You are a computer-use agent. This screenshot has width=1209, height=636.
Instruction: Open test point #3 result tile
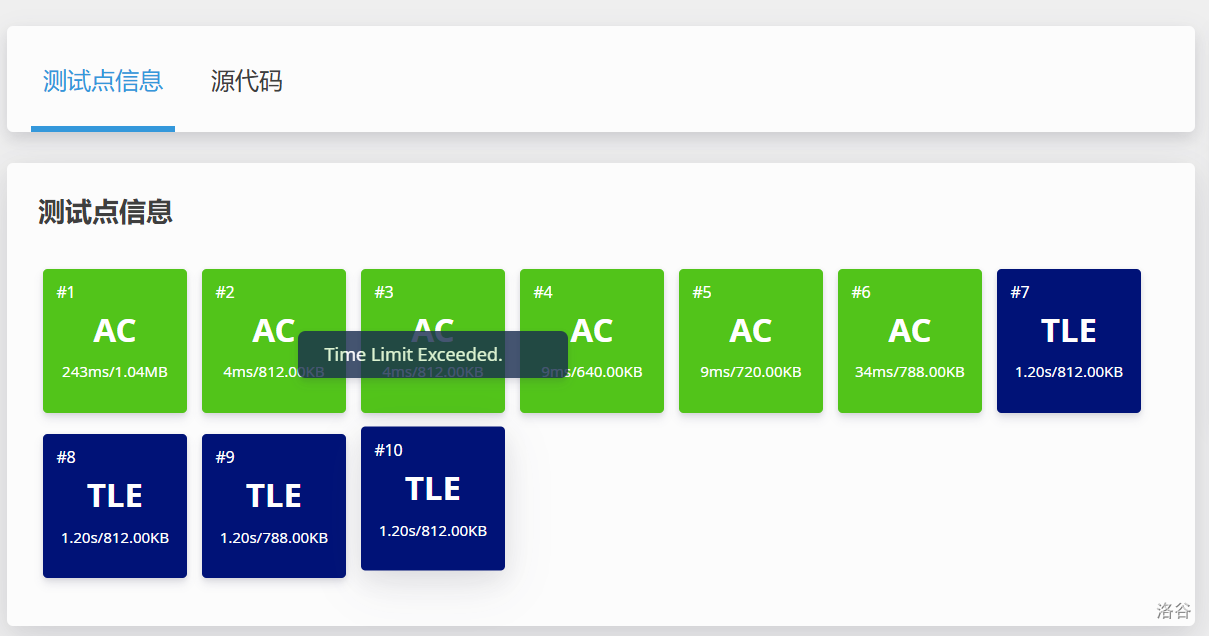pyautogui.click(x=433, y=300)
